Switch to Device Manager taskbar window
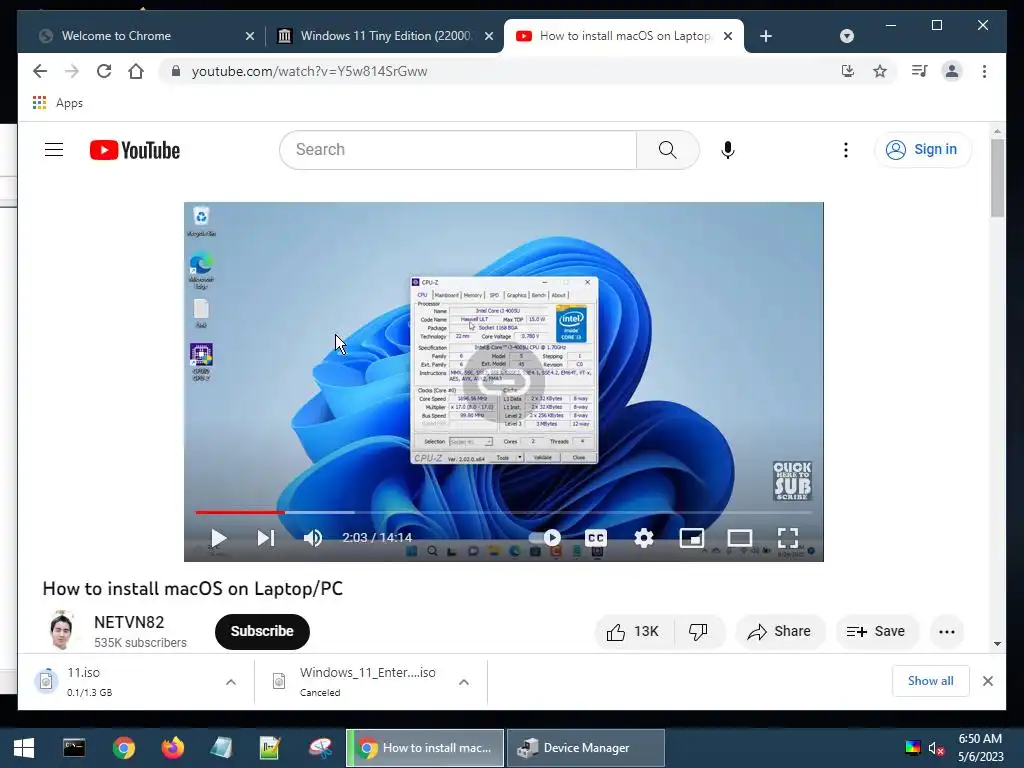Image resolution: width=1024 pixels, height=768 pixels. [586, 748]
